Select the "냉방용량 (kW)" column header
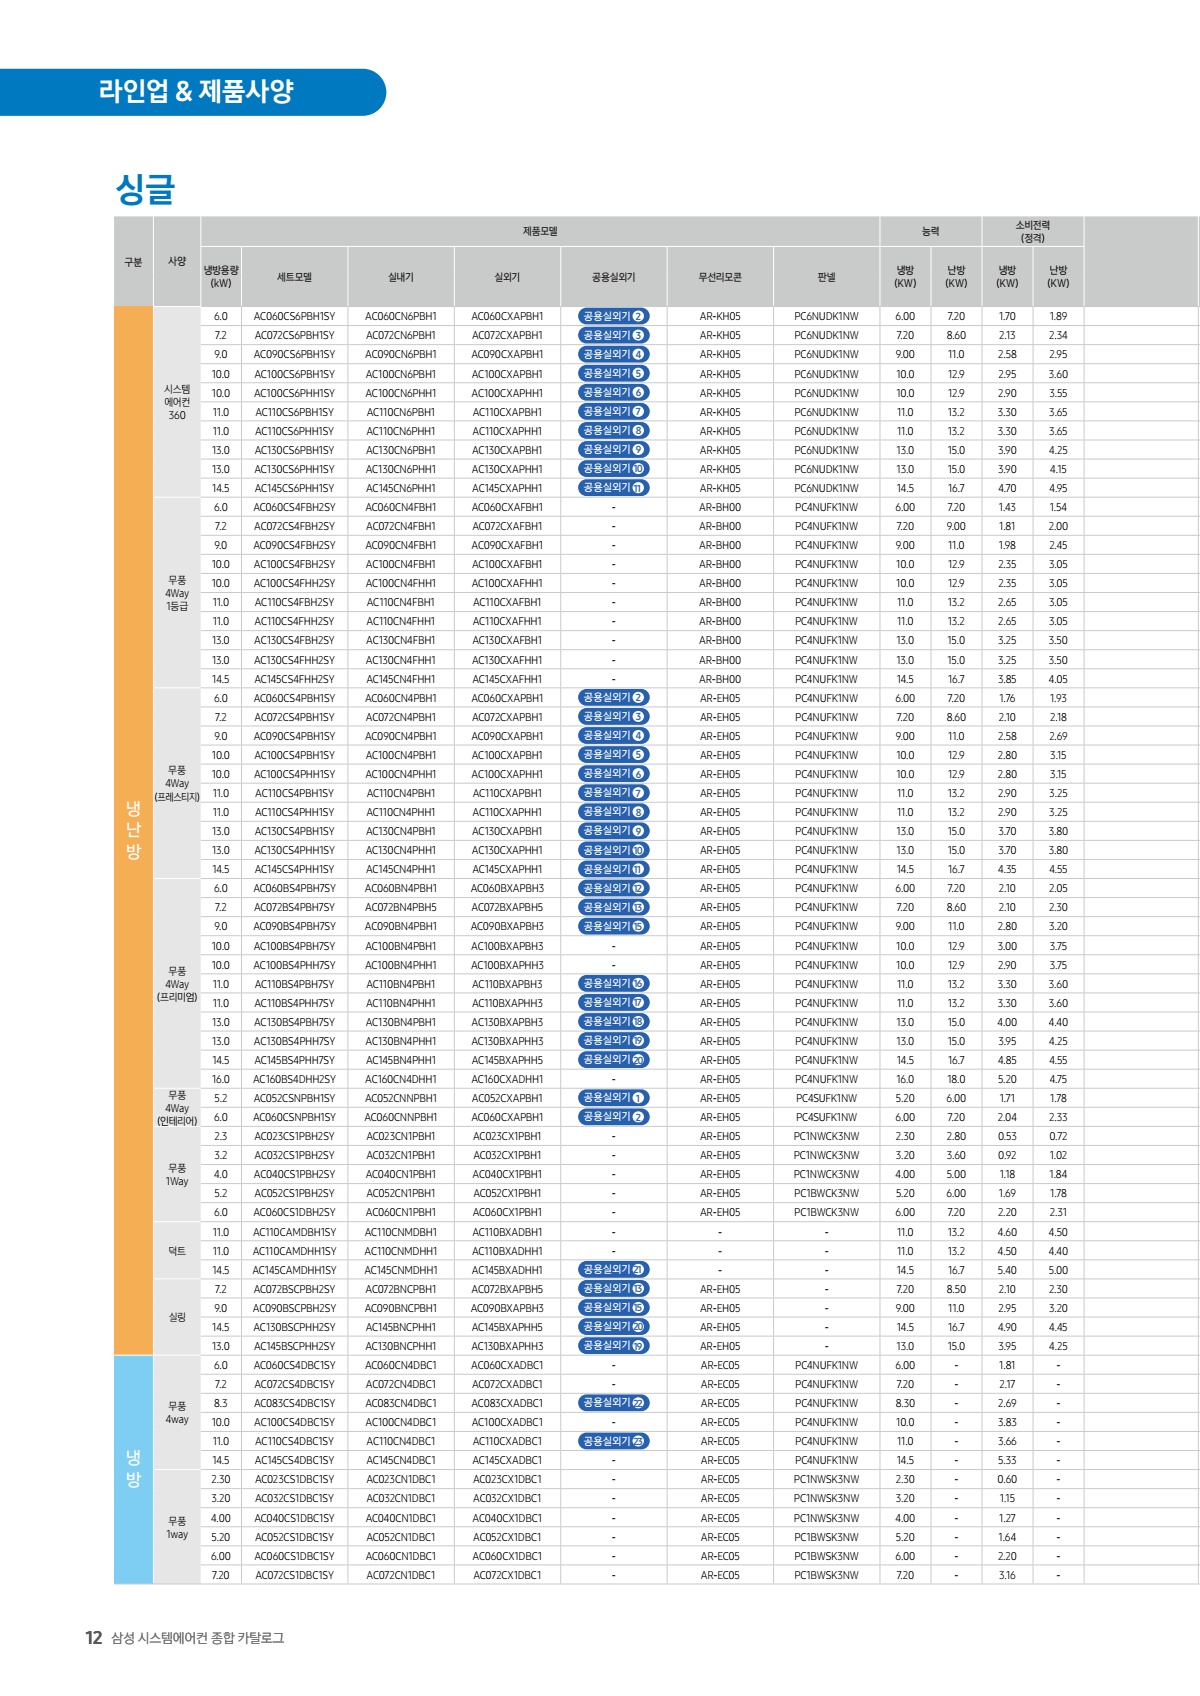The height and width of the screenshot is (1696, 1200). tap(221, 277)
